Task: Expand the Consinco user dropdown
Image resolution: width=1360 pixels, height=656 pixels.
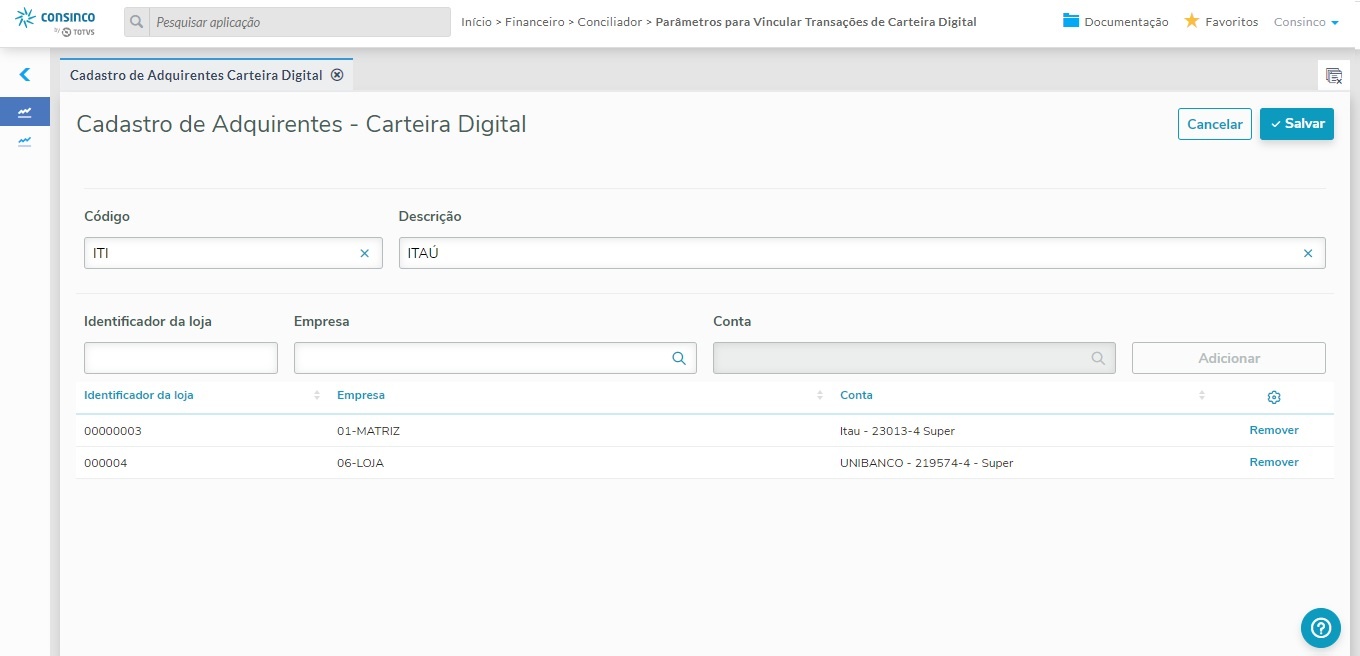Action: pos(1306,22)
